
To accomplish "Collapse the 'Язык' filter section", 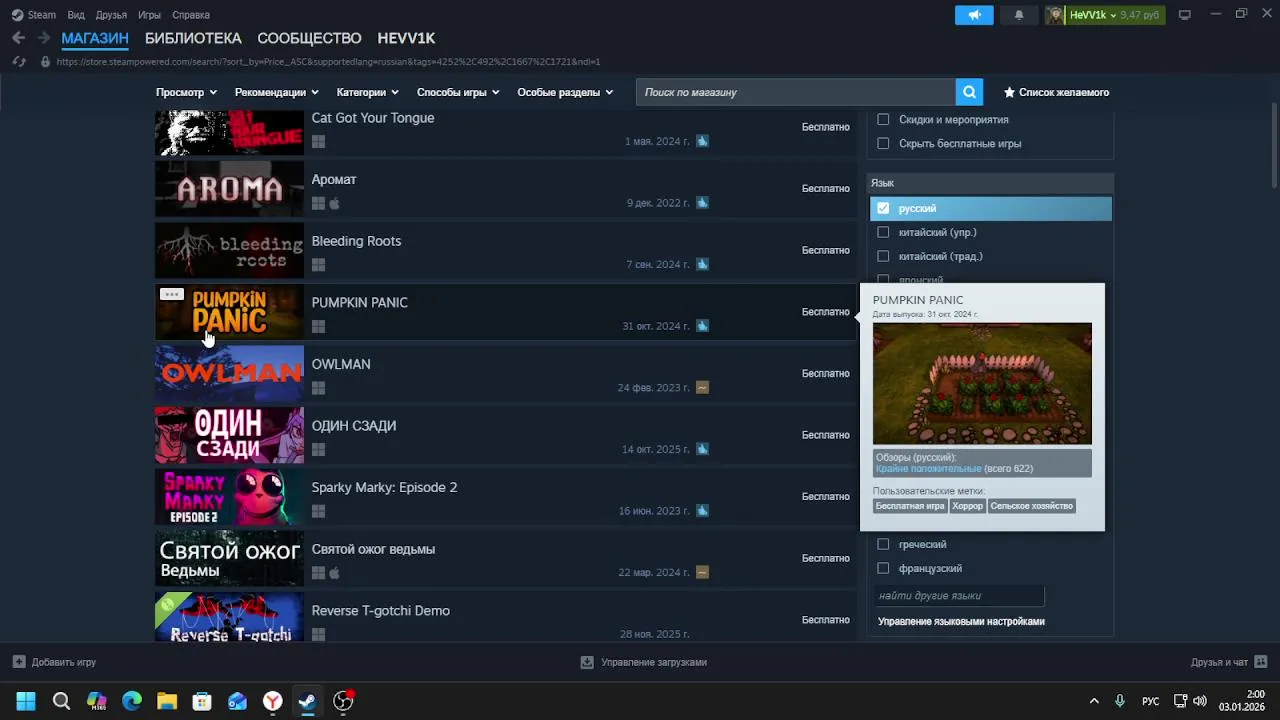I will [x=990, y=183].
